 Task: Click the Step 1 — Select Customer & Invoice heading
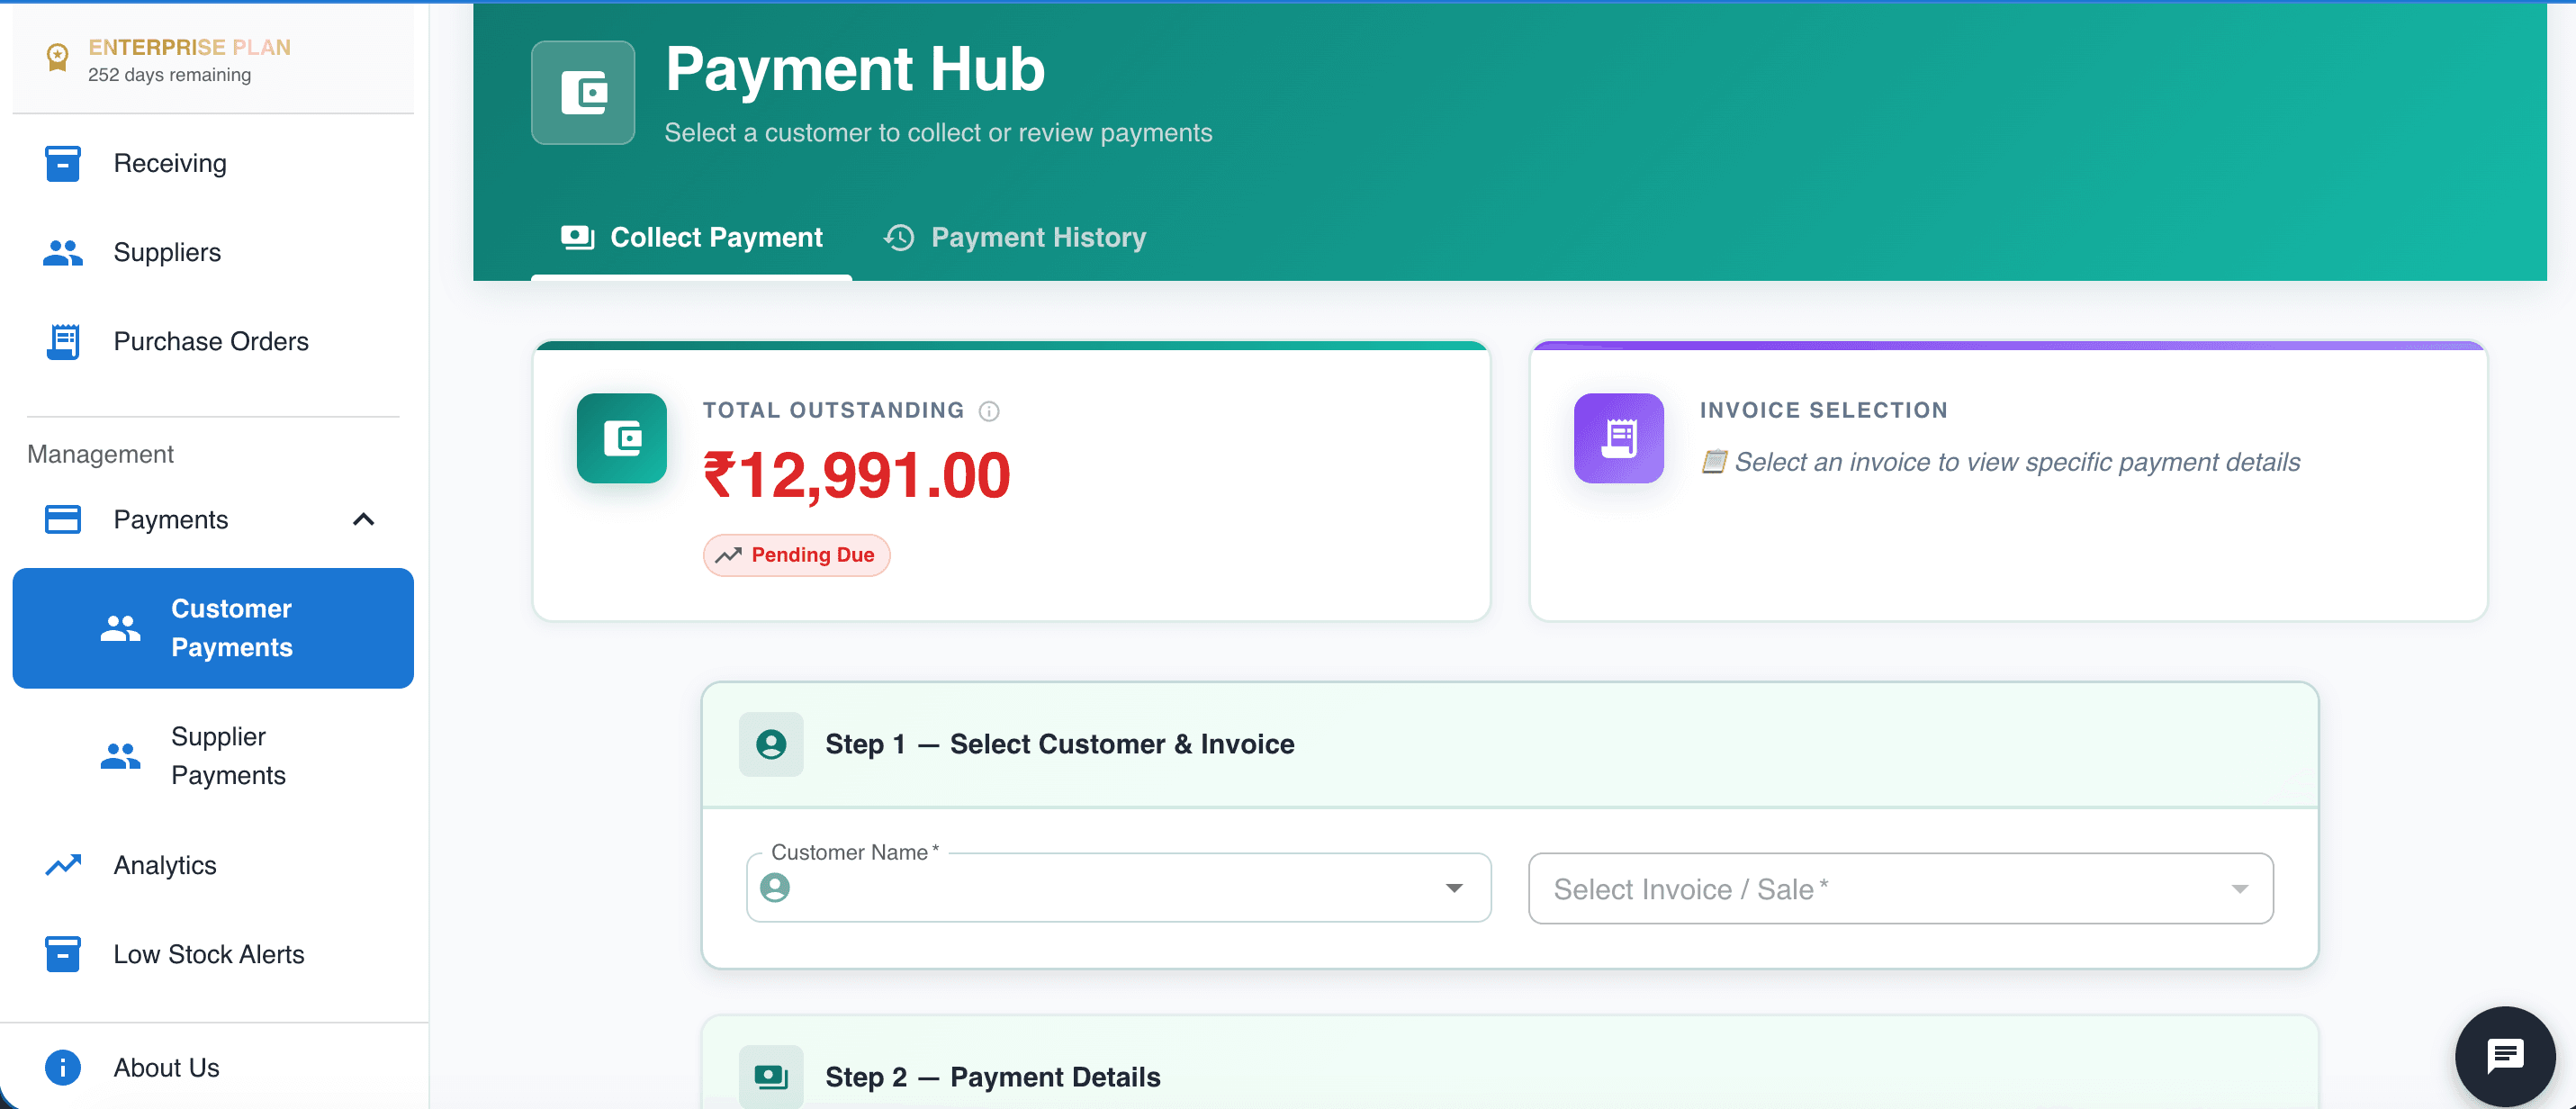(1059, 744)
